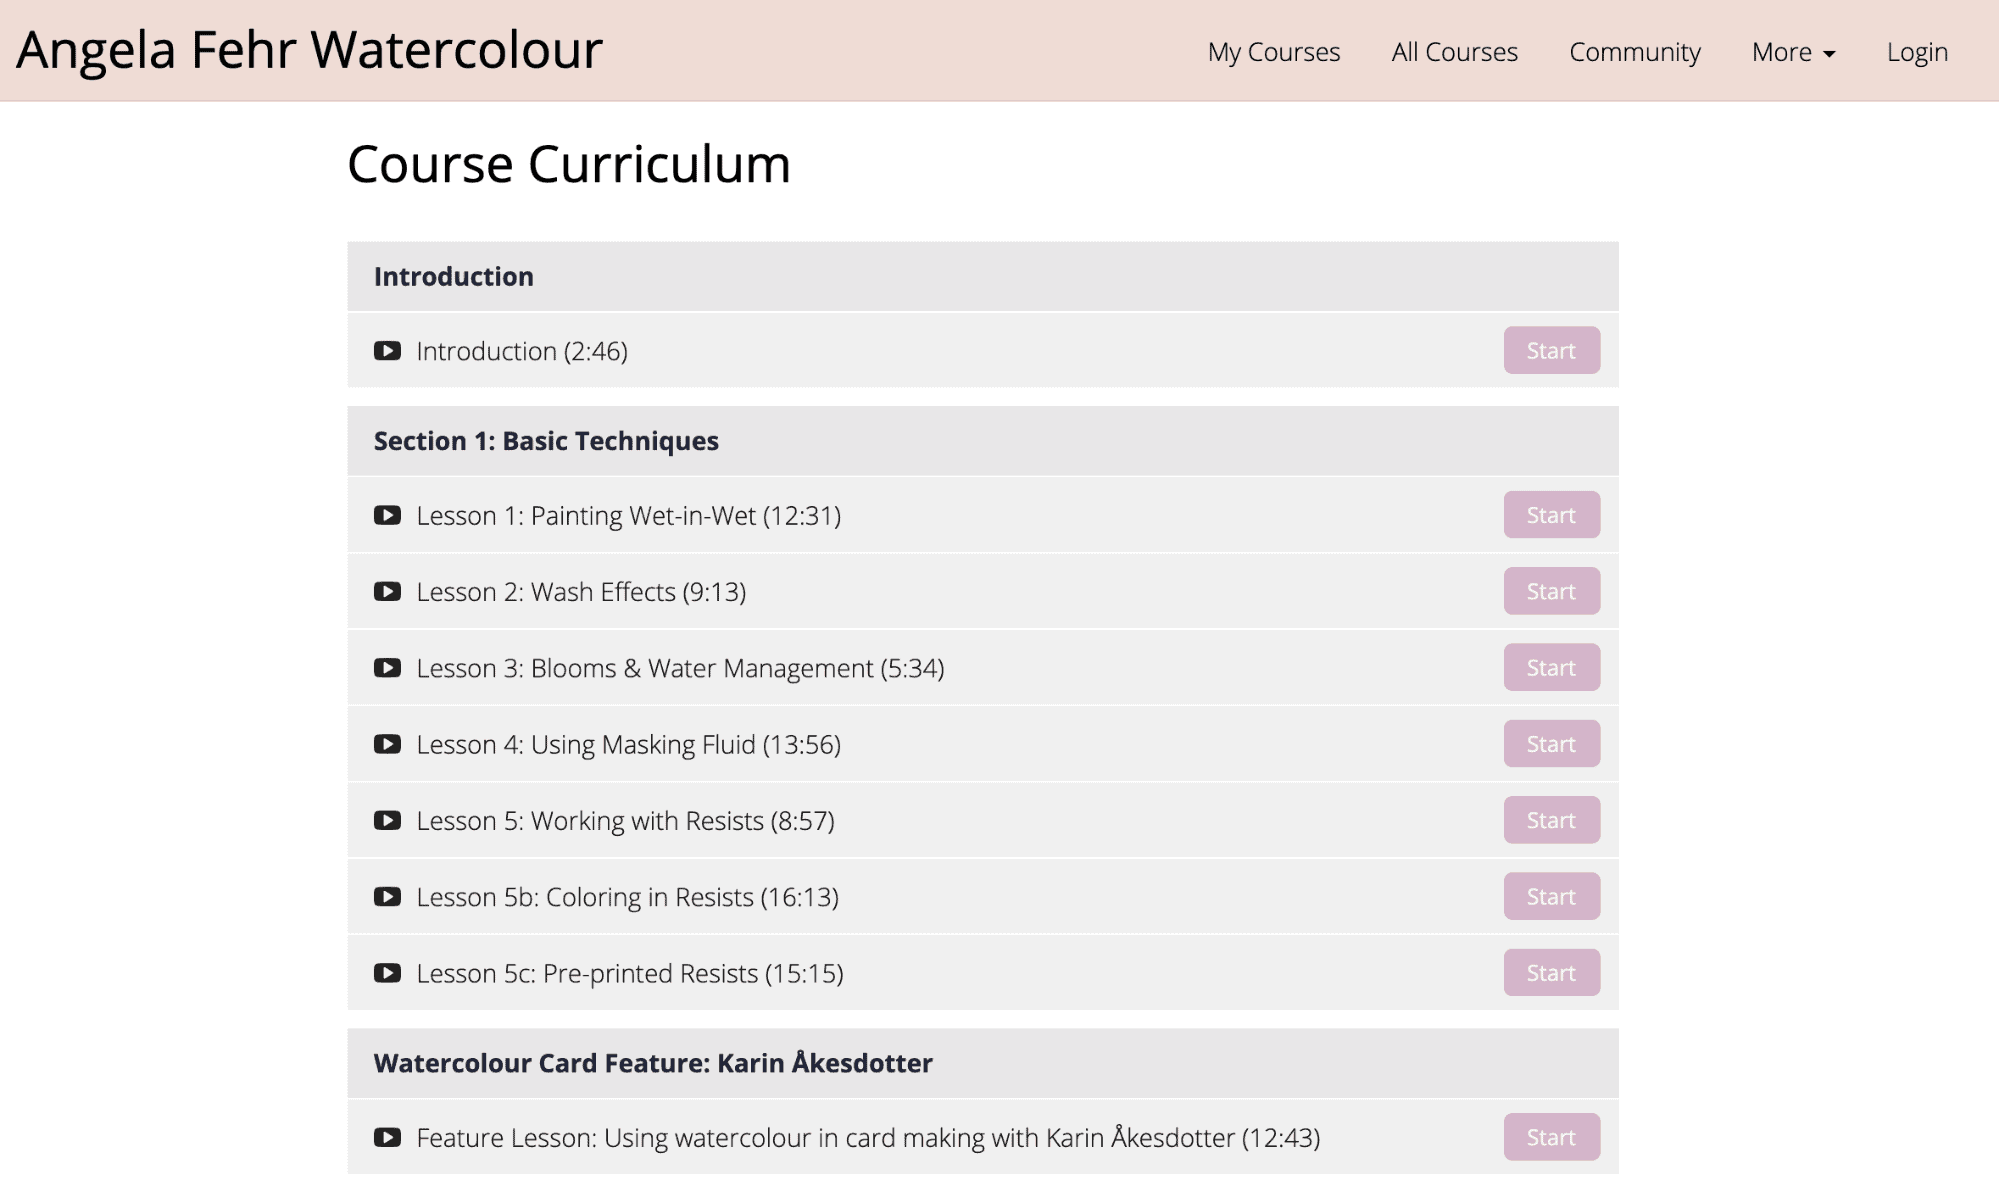This screenshot has width=1999, height=1187.
Task: Click the video icon for Lesson 5b: Coloring in Resists
Action: (387, 897)
